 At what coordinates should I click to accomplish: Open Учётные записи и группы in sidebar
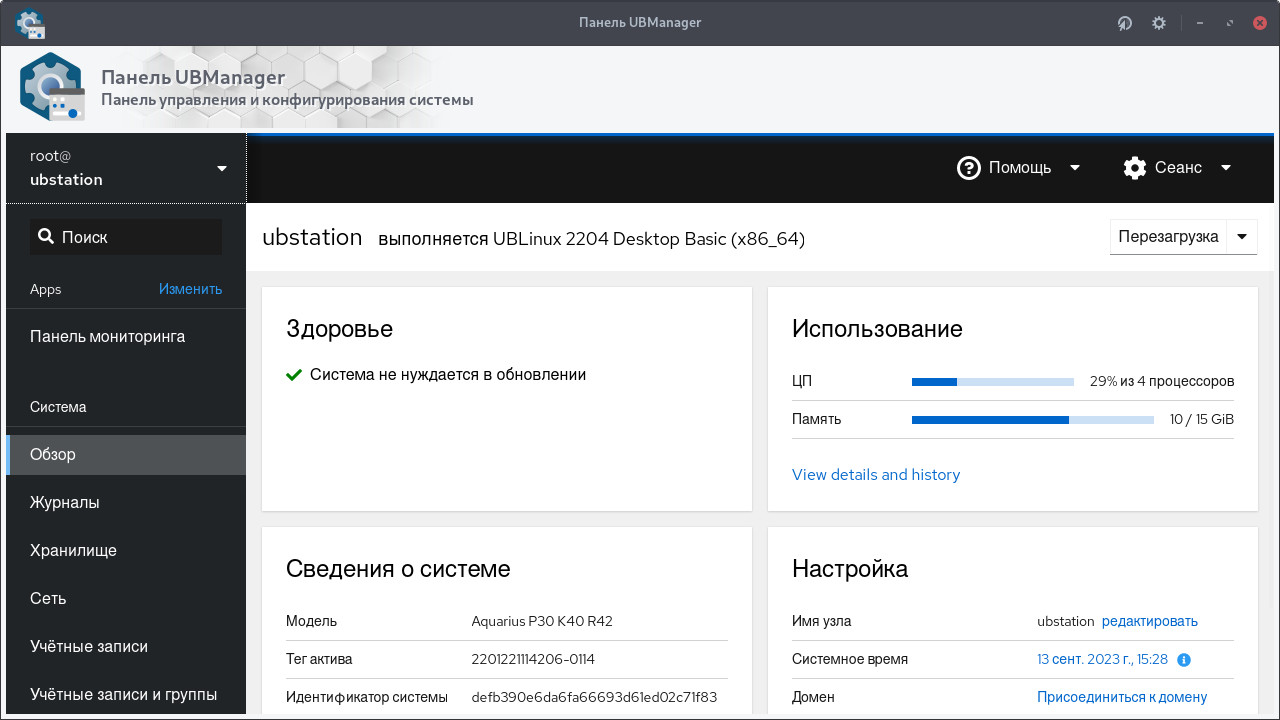tap(126, 695)
